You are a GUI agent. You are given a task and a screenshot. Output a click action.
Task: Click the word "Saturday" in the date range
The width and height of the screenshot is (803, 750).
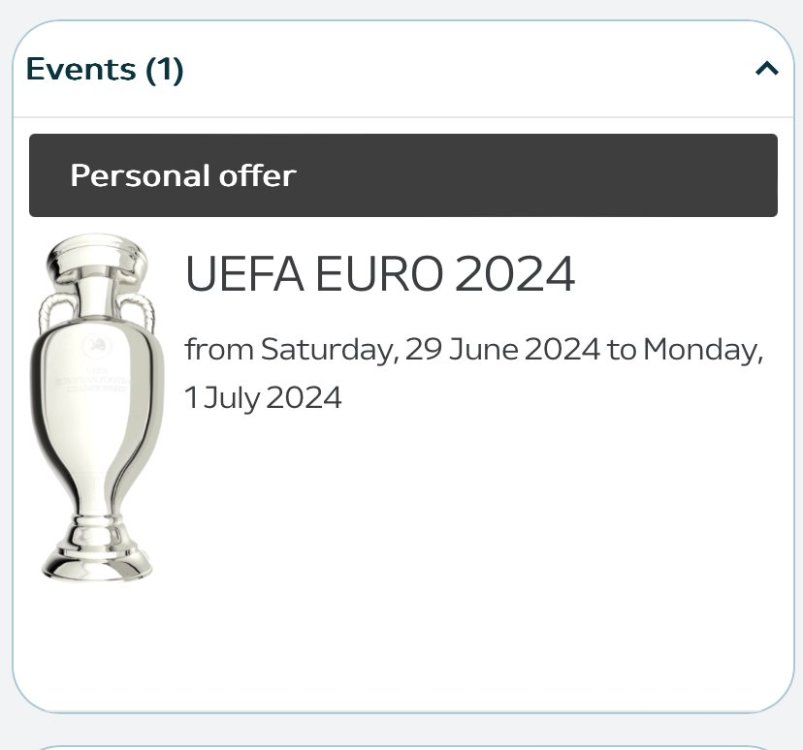coord(327,351)
